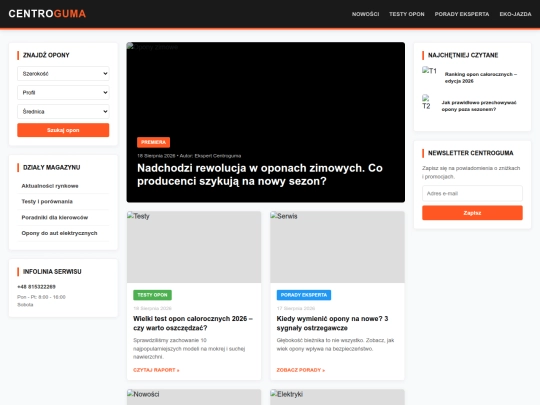Open Opony do aut elektrycznych link

point(59,233)
